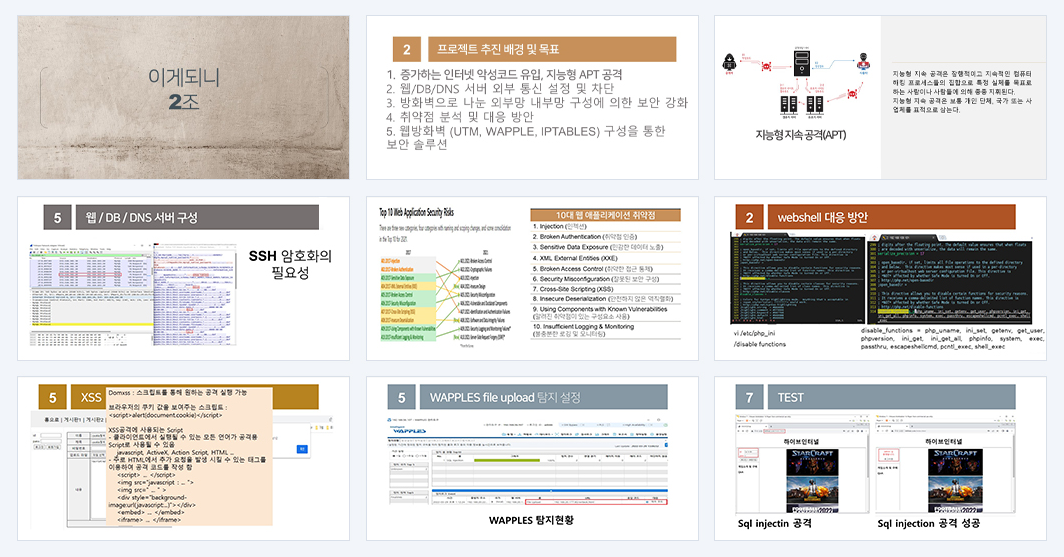Select the 웹 / DB / DNS 서버 구성 slide
This screenshot has width=1064, height=557.
point(183,278)
